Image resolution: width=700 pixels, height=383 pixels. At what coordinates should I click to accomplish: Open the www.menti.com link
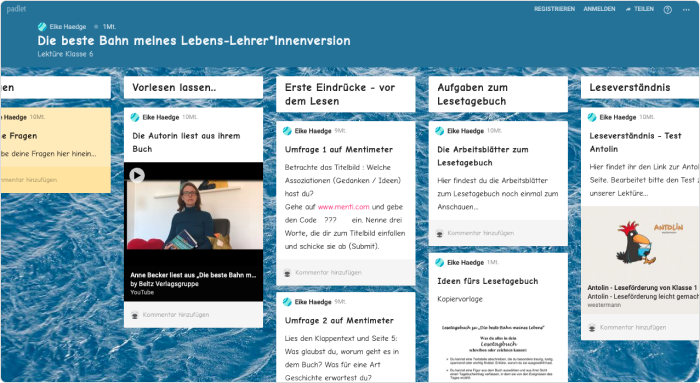343,207
